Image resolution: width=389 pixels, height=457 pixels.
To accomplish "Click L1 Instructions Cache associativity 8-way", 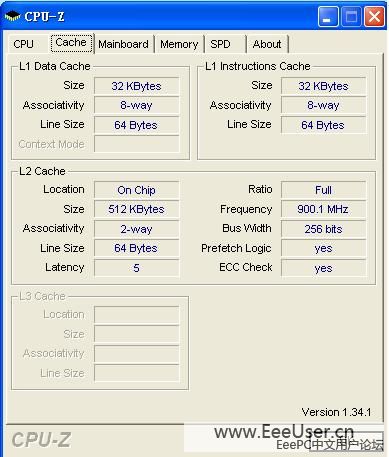I will [323, 105].
